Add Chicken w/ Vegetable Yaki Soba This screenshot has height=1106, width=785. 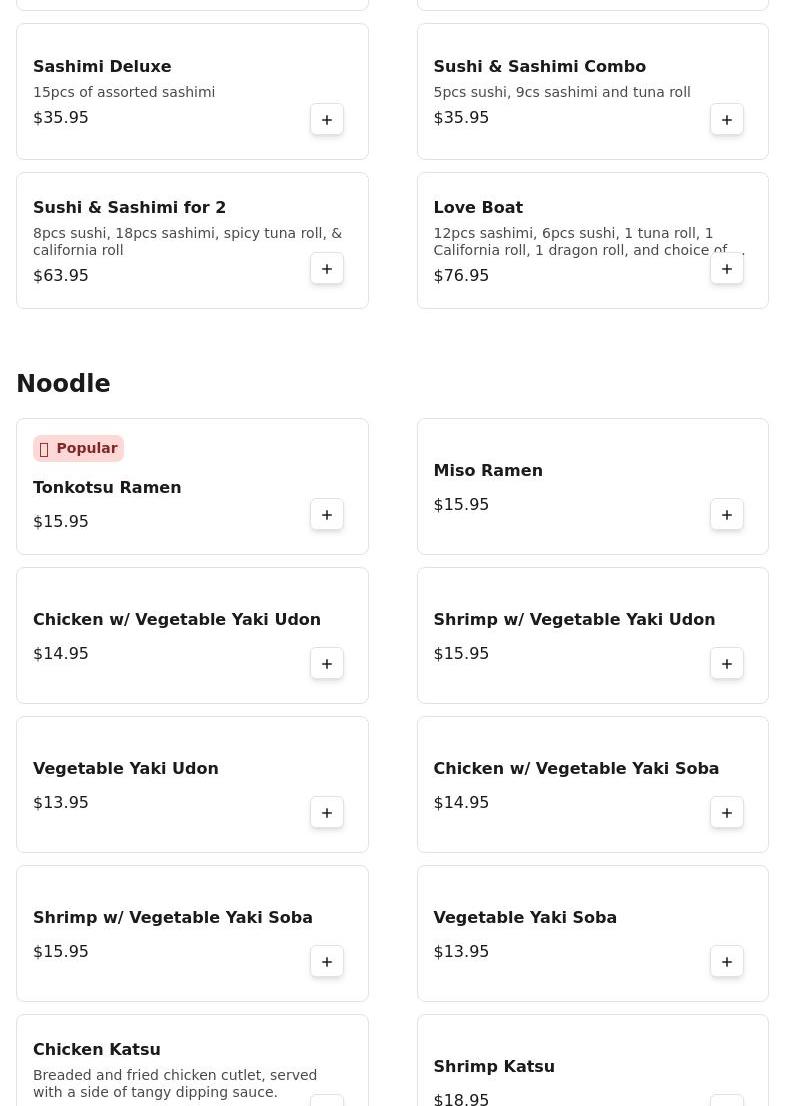click(x=727, y=813)
